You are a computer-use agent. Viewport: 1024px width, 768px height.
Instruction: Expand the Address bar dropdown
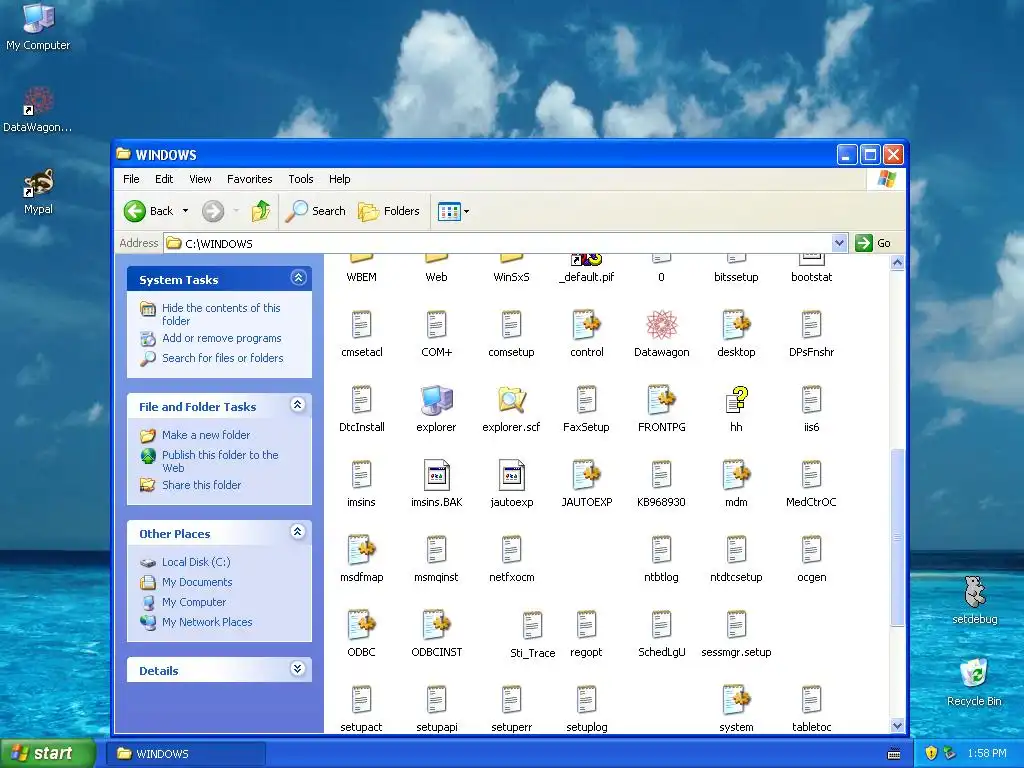pyautogui.click(x=840, y=243)
